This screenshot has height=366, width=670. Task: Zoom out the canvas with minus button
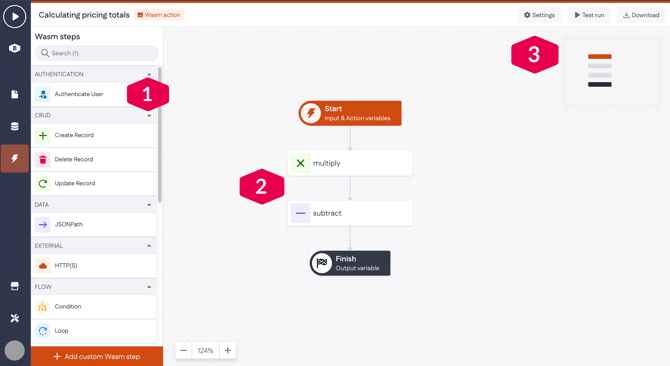coord(183,350)
